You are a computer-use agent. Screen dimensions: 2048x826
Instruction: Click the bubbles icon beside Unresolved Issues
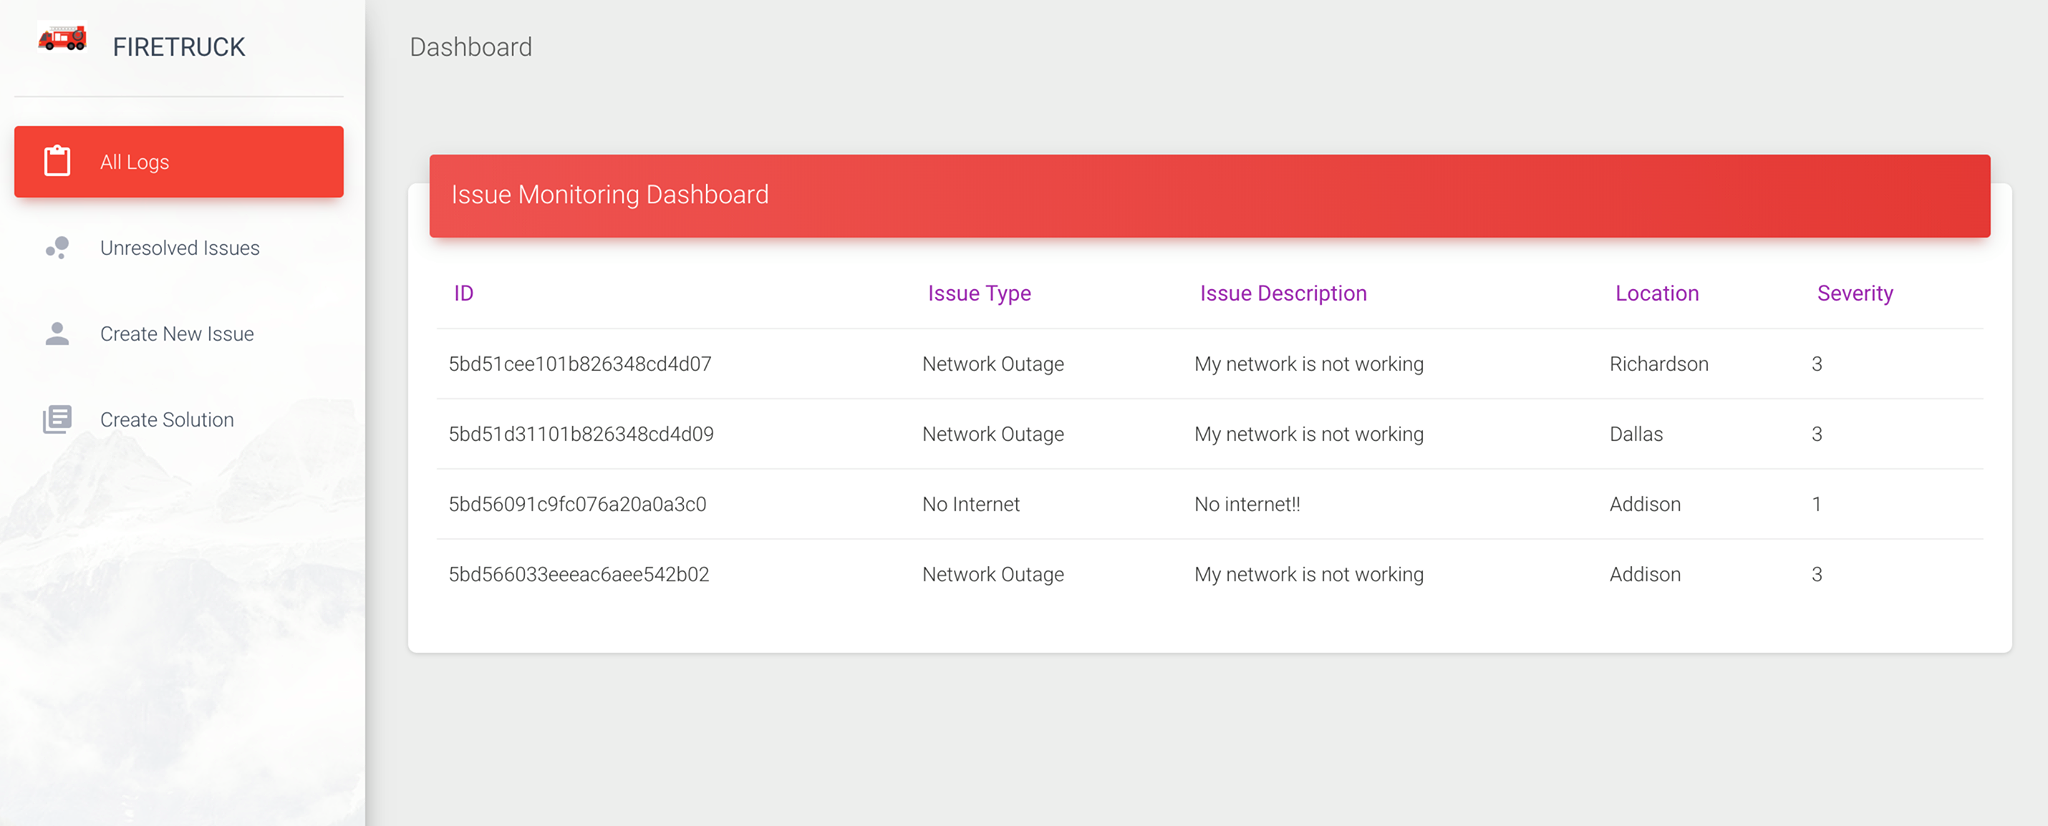57,248
